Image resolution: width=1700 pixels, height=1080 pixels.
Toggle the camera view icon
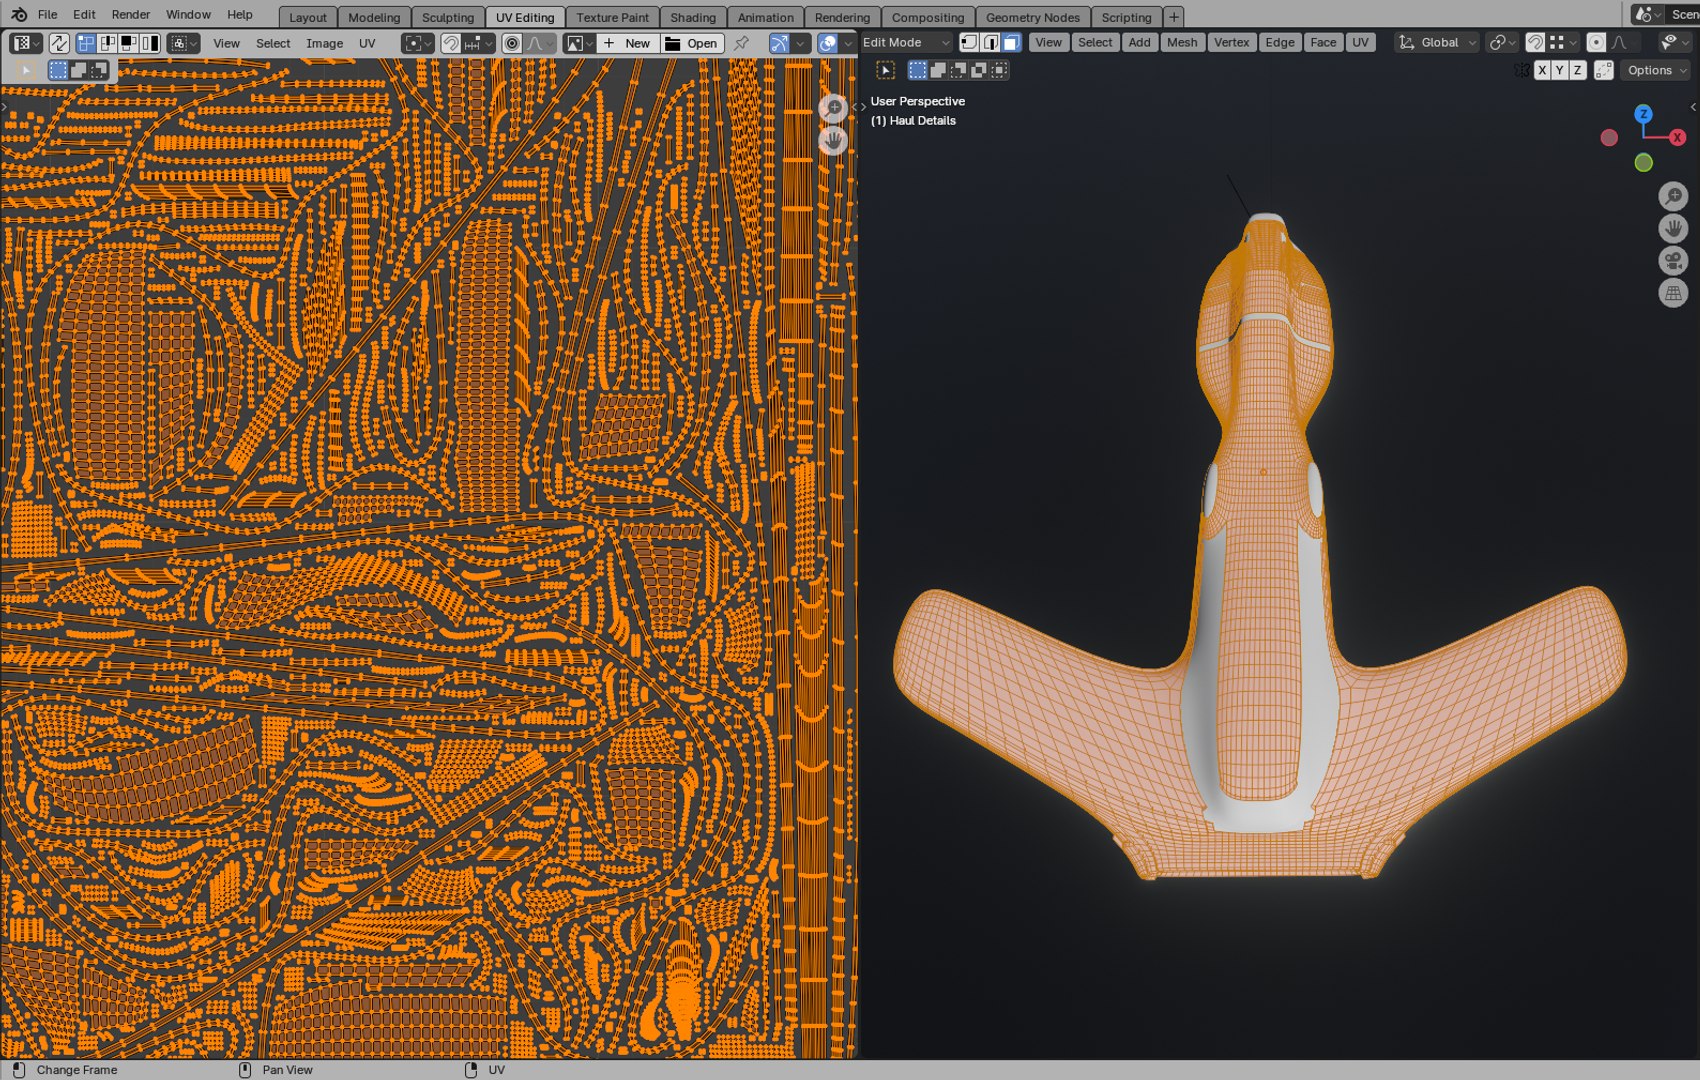[x=1673, y=261]
